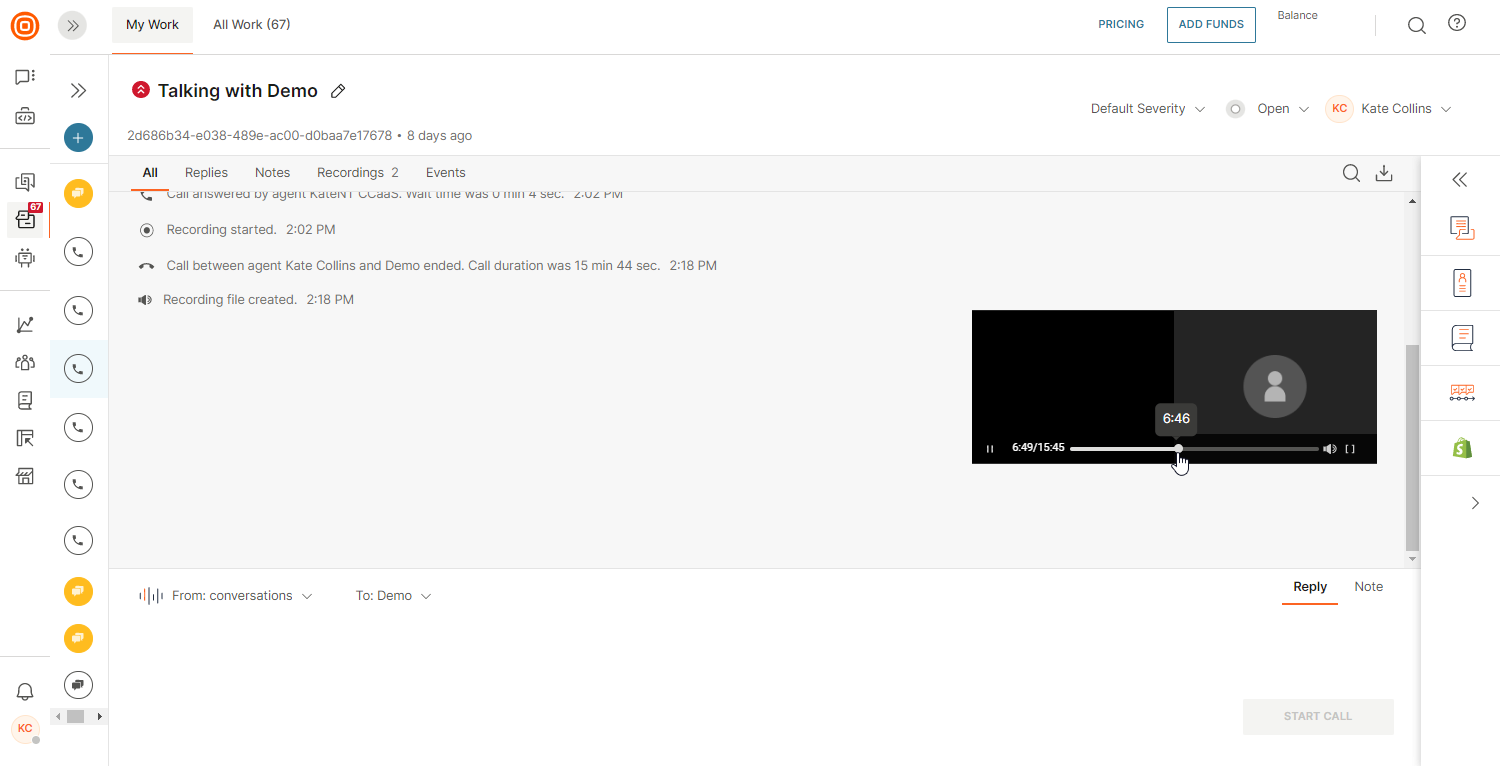Open the From: conversations dropdown

pos(242,596)
